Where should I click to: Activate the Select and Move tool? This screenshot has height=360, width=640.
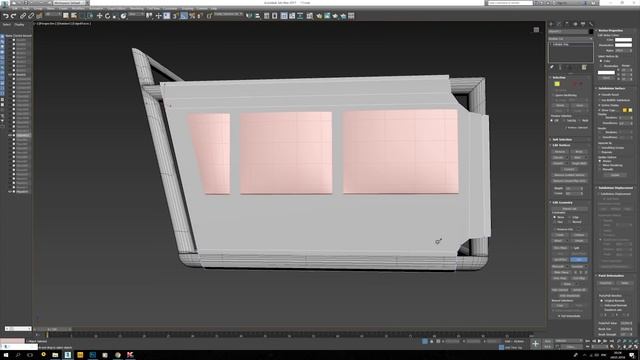coord(99,16)
